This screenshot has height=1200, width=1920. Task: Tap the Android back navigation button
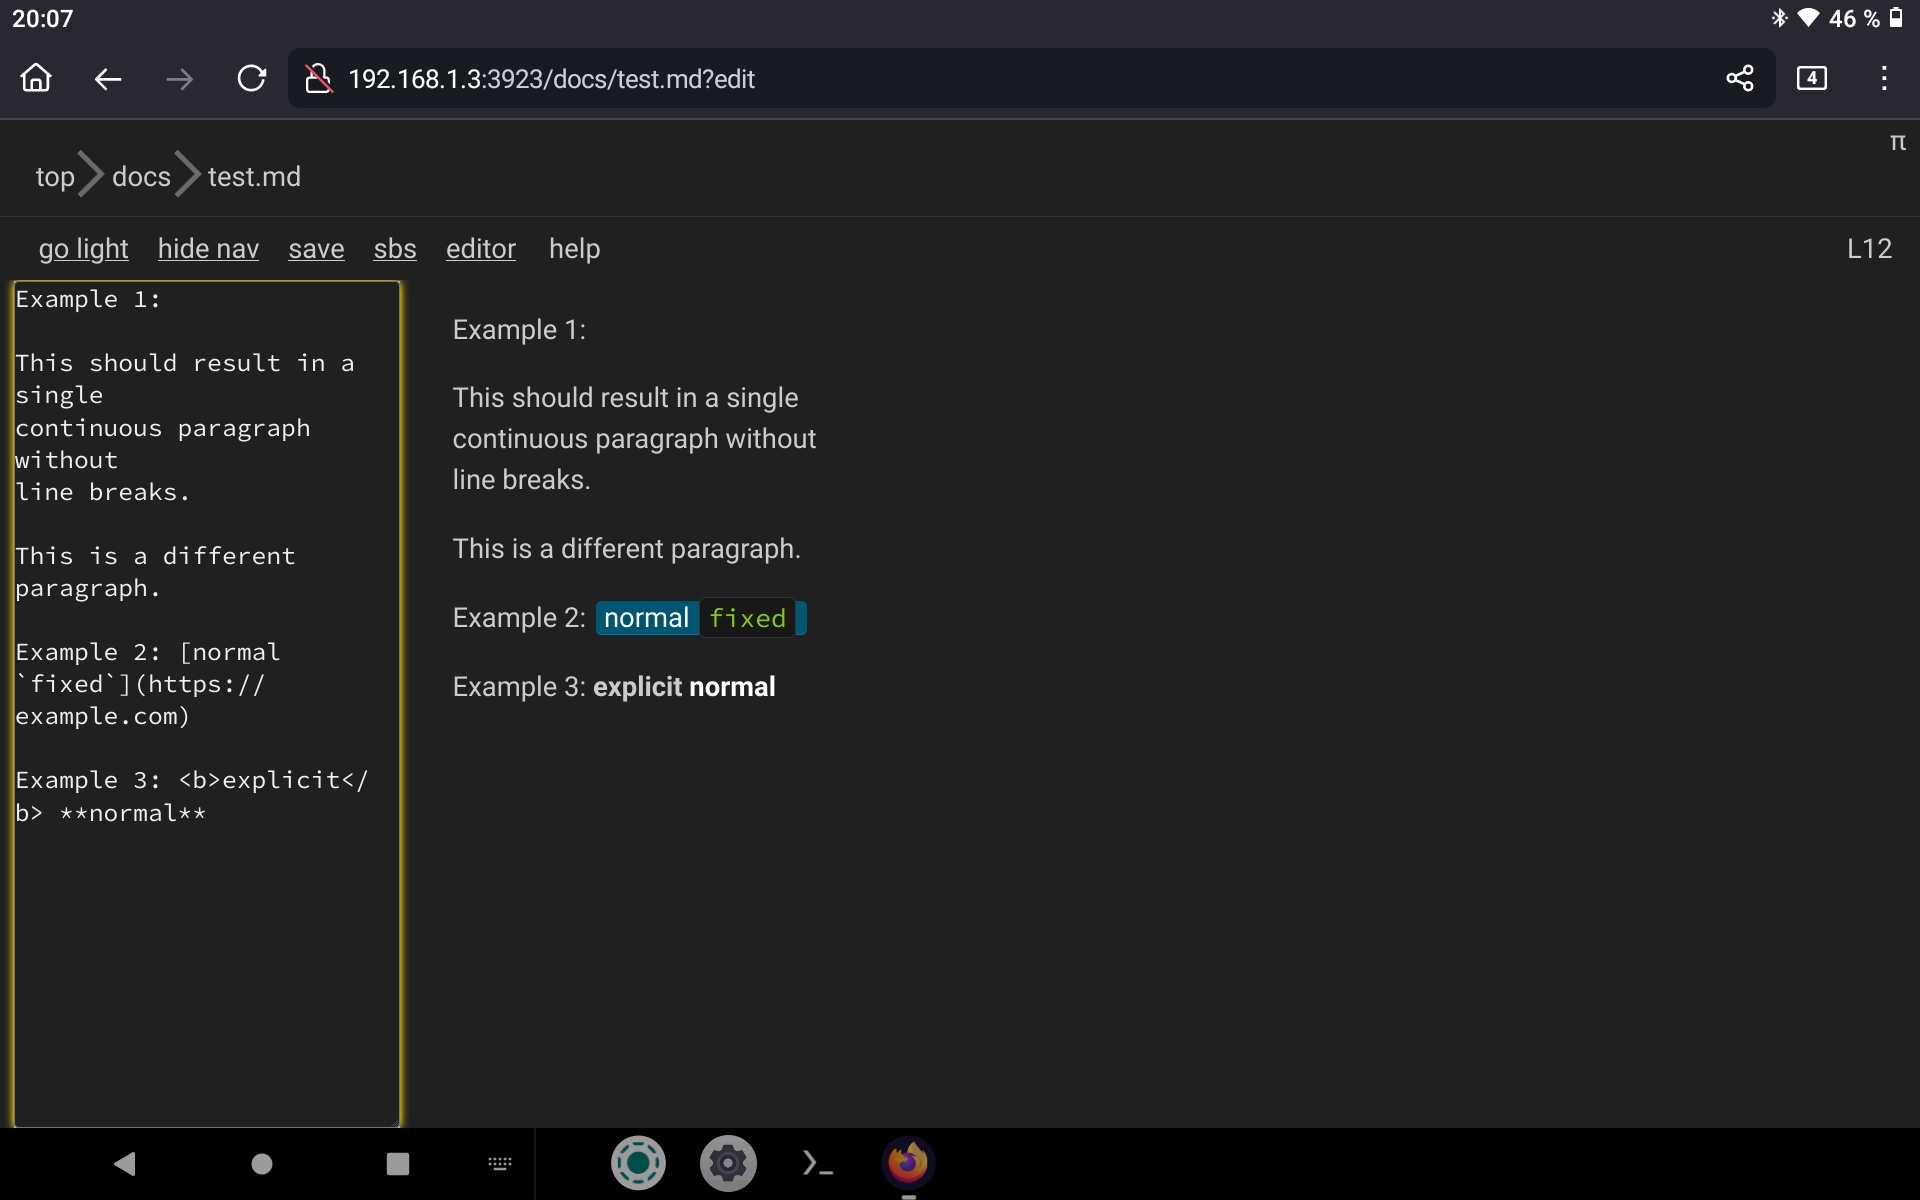125,1163
